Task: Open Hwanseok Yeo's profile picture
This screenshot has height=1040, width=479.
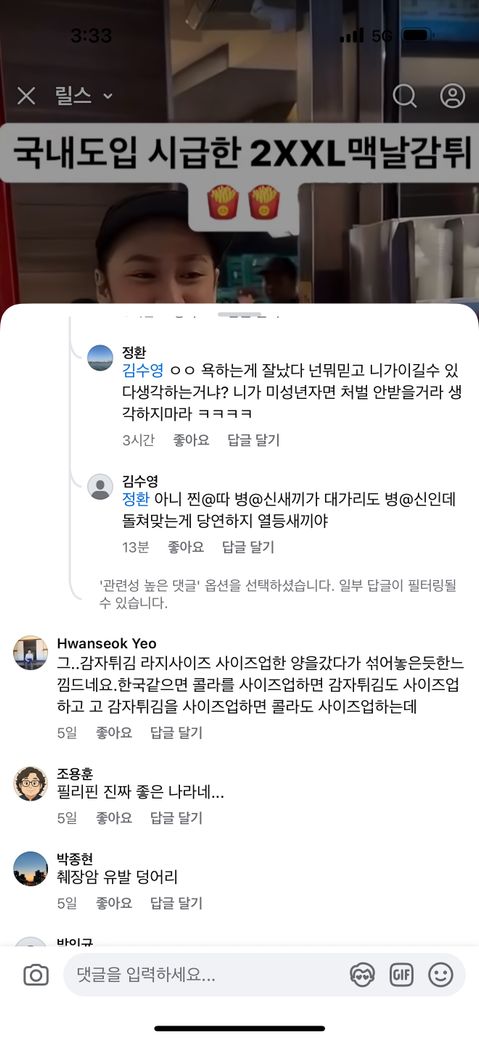Action: (x=31, y=653)
